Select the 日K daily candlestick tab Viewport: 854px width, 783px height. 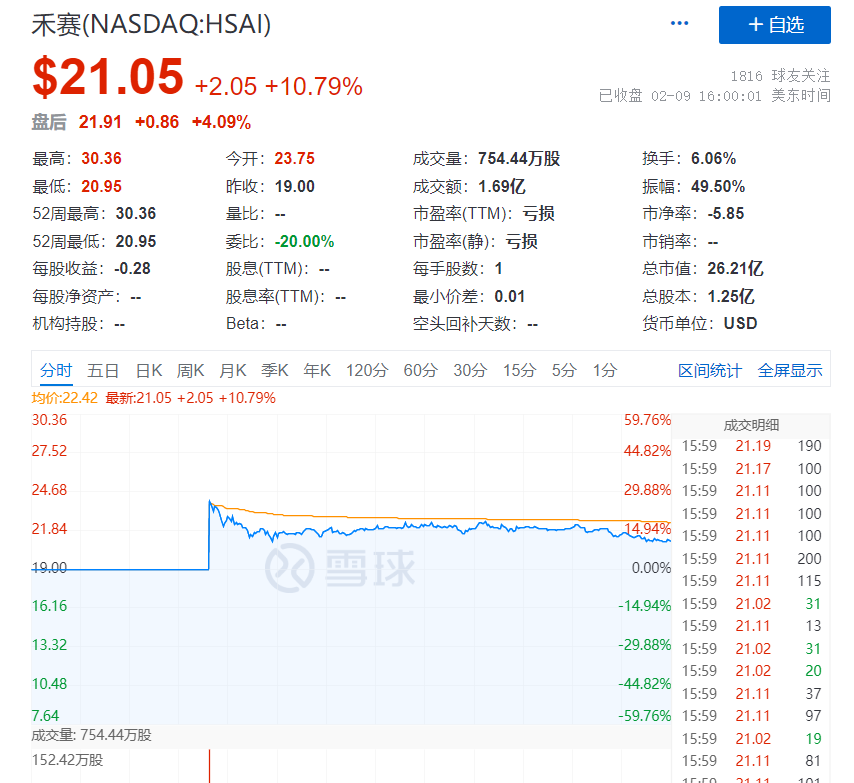point(148,370)
